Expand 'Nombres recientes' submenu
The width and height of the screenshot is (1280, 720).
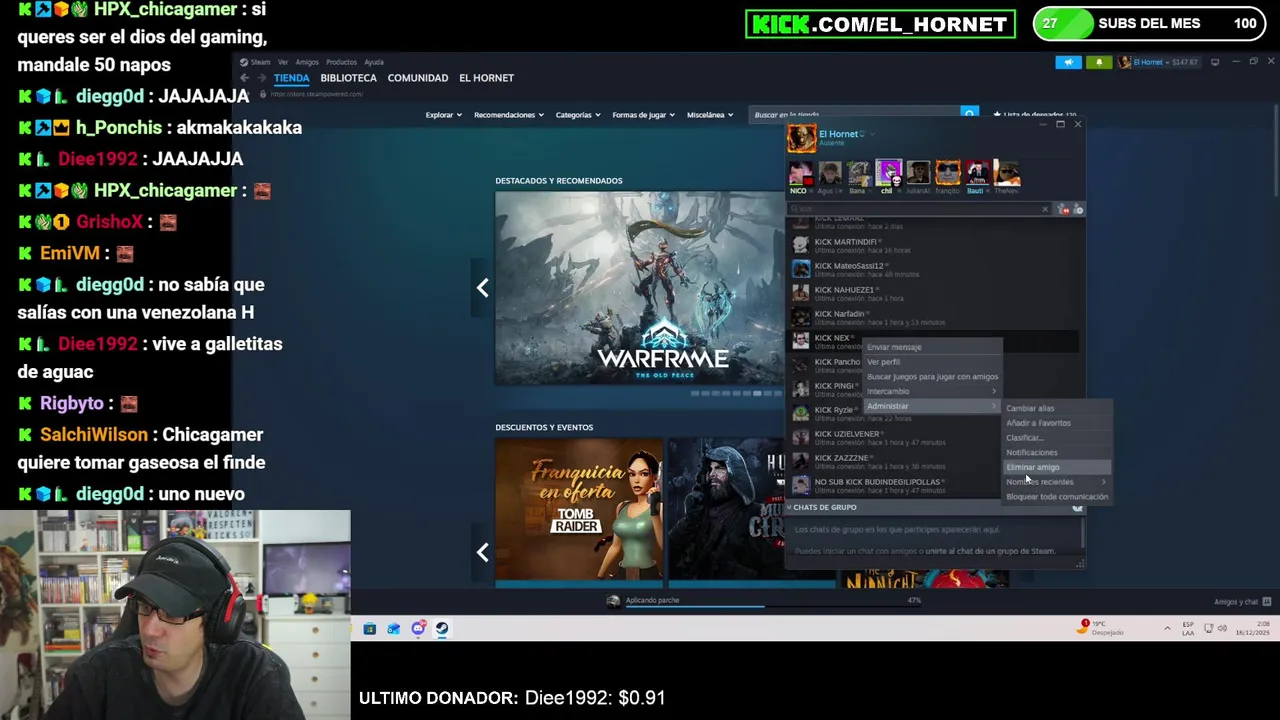coord(1057,482)
